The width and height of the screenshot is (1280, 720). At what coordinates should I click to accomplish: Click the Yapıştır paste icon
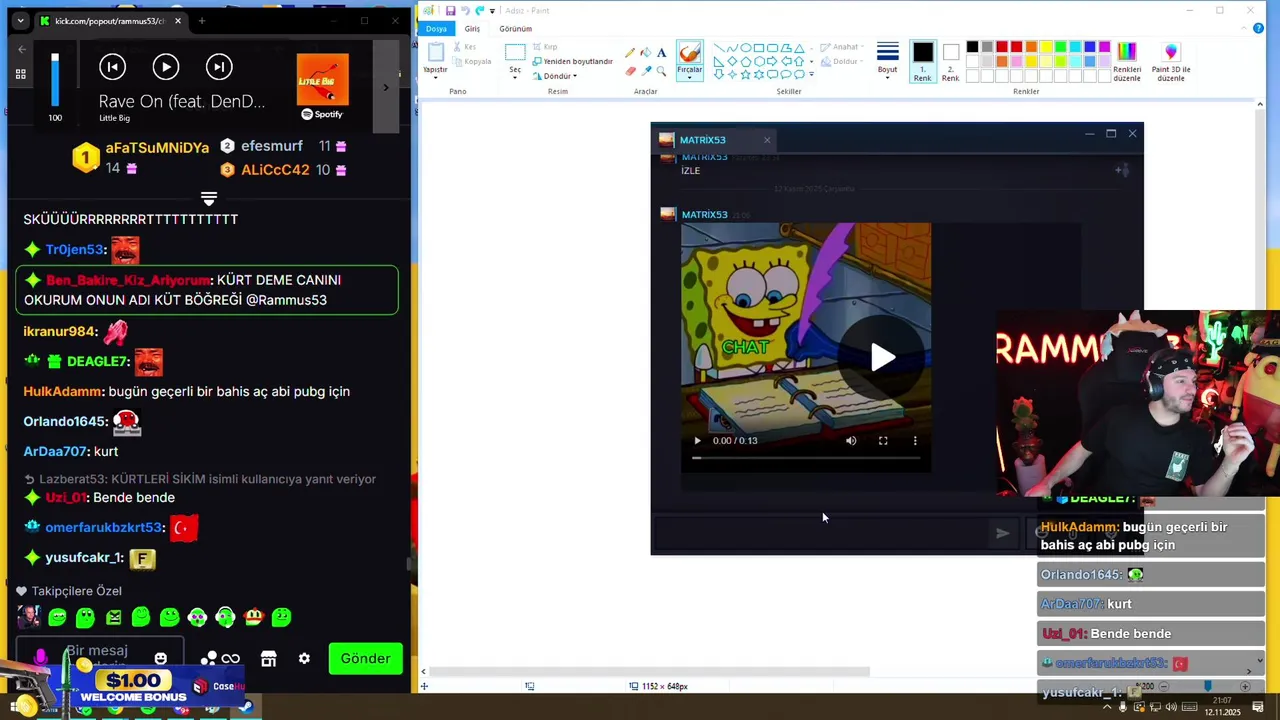(x=436, y=52)
